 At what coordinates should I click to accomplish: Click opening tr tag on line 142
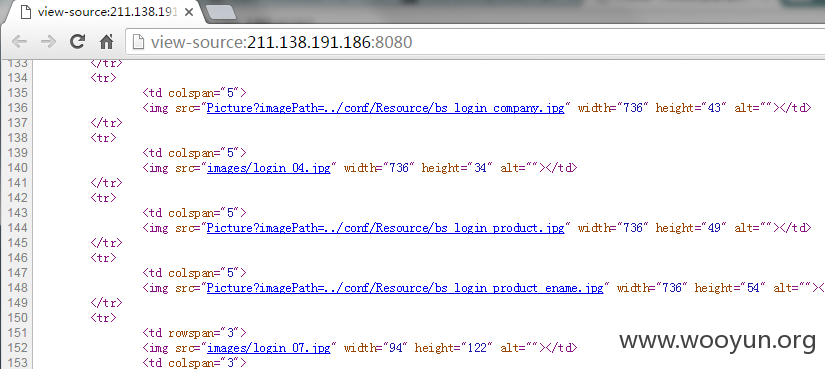104,198
